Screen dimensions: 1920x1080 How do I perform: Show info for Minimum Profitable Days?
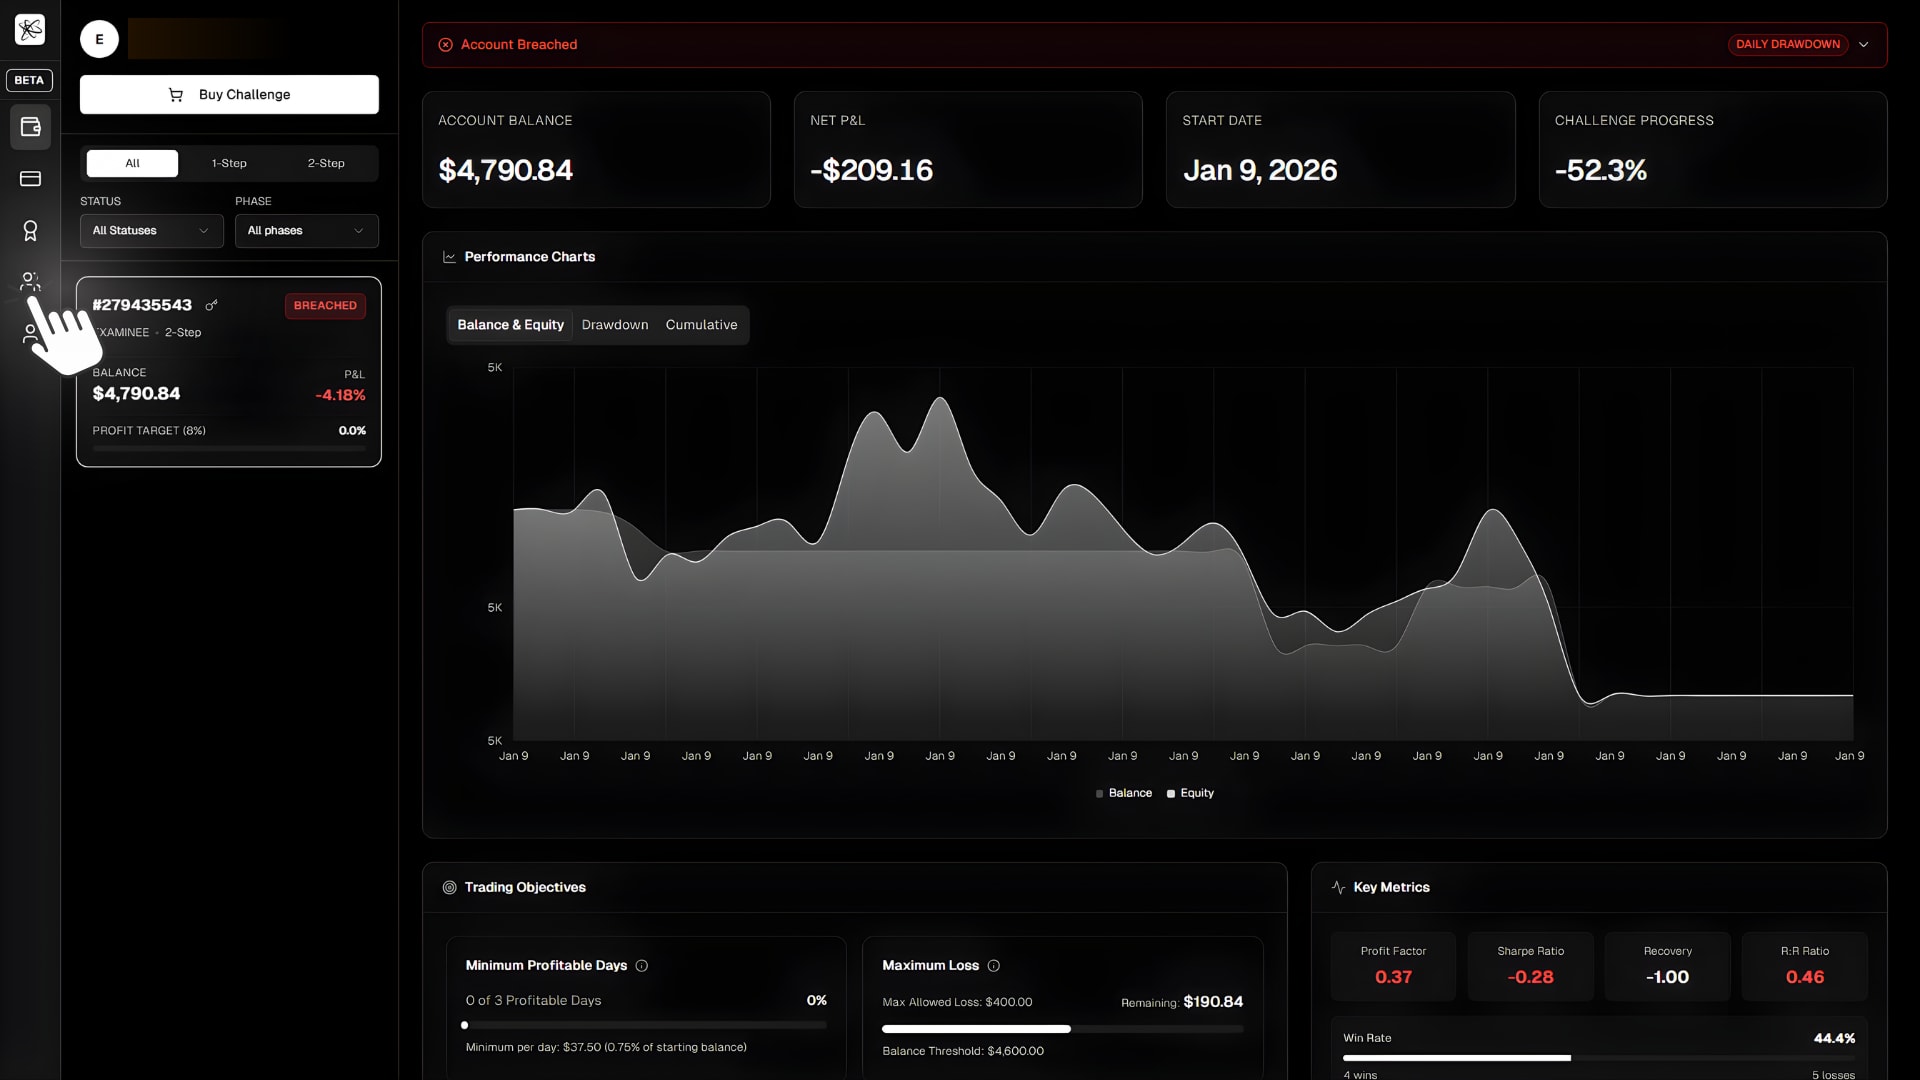point(642,966)
